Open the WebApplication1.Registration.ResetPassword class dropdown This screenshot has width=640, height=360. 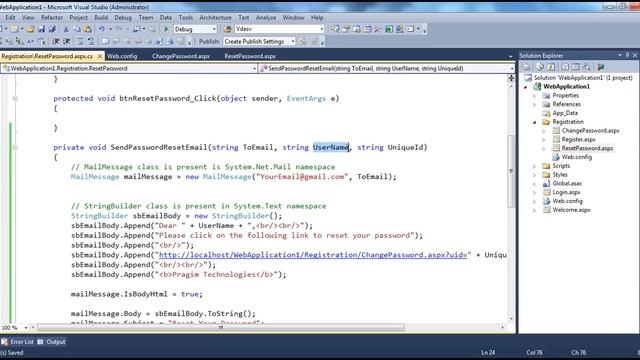pos(254,69)
